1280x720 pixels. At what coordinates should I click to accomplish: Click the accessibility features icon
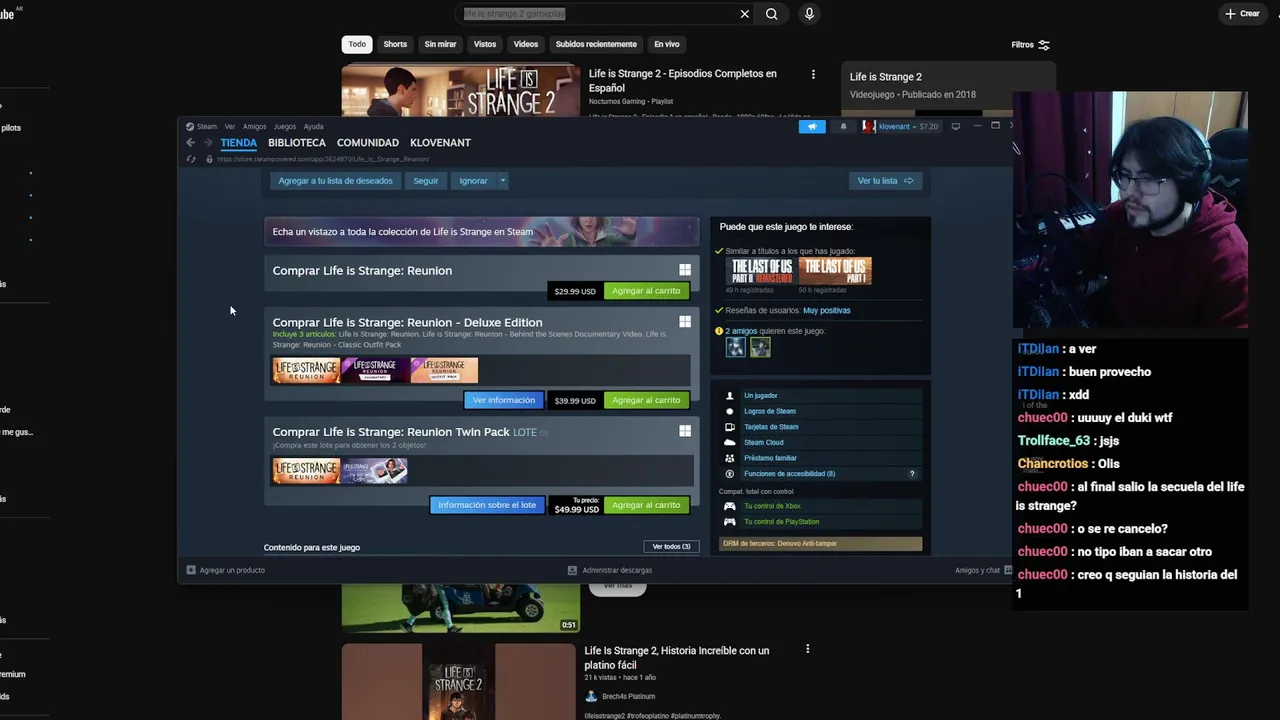(x=730, y=474)
